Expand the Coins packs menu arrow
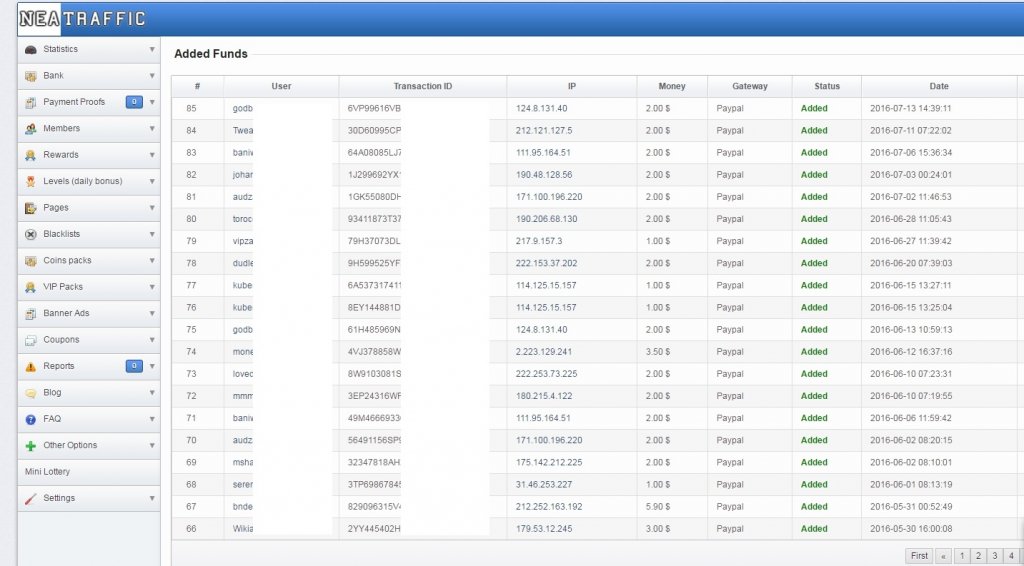 click(x=152, y=261)
